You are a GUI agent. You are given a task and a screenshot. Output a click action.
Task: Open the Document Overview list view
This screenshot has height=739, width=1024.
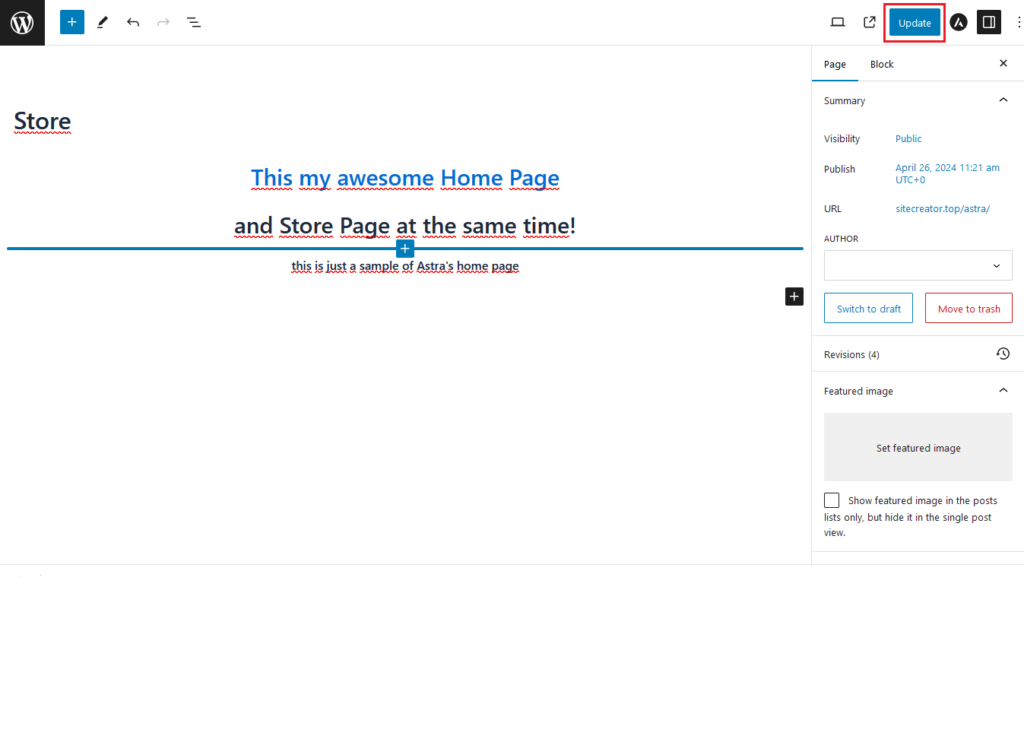tap(194, 22)
